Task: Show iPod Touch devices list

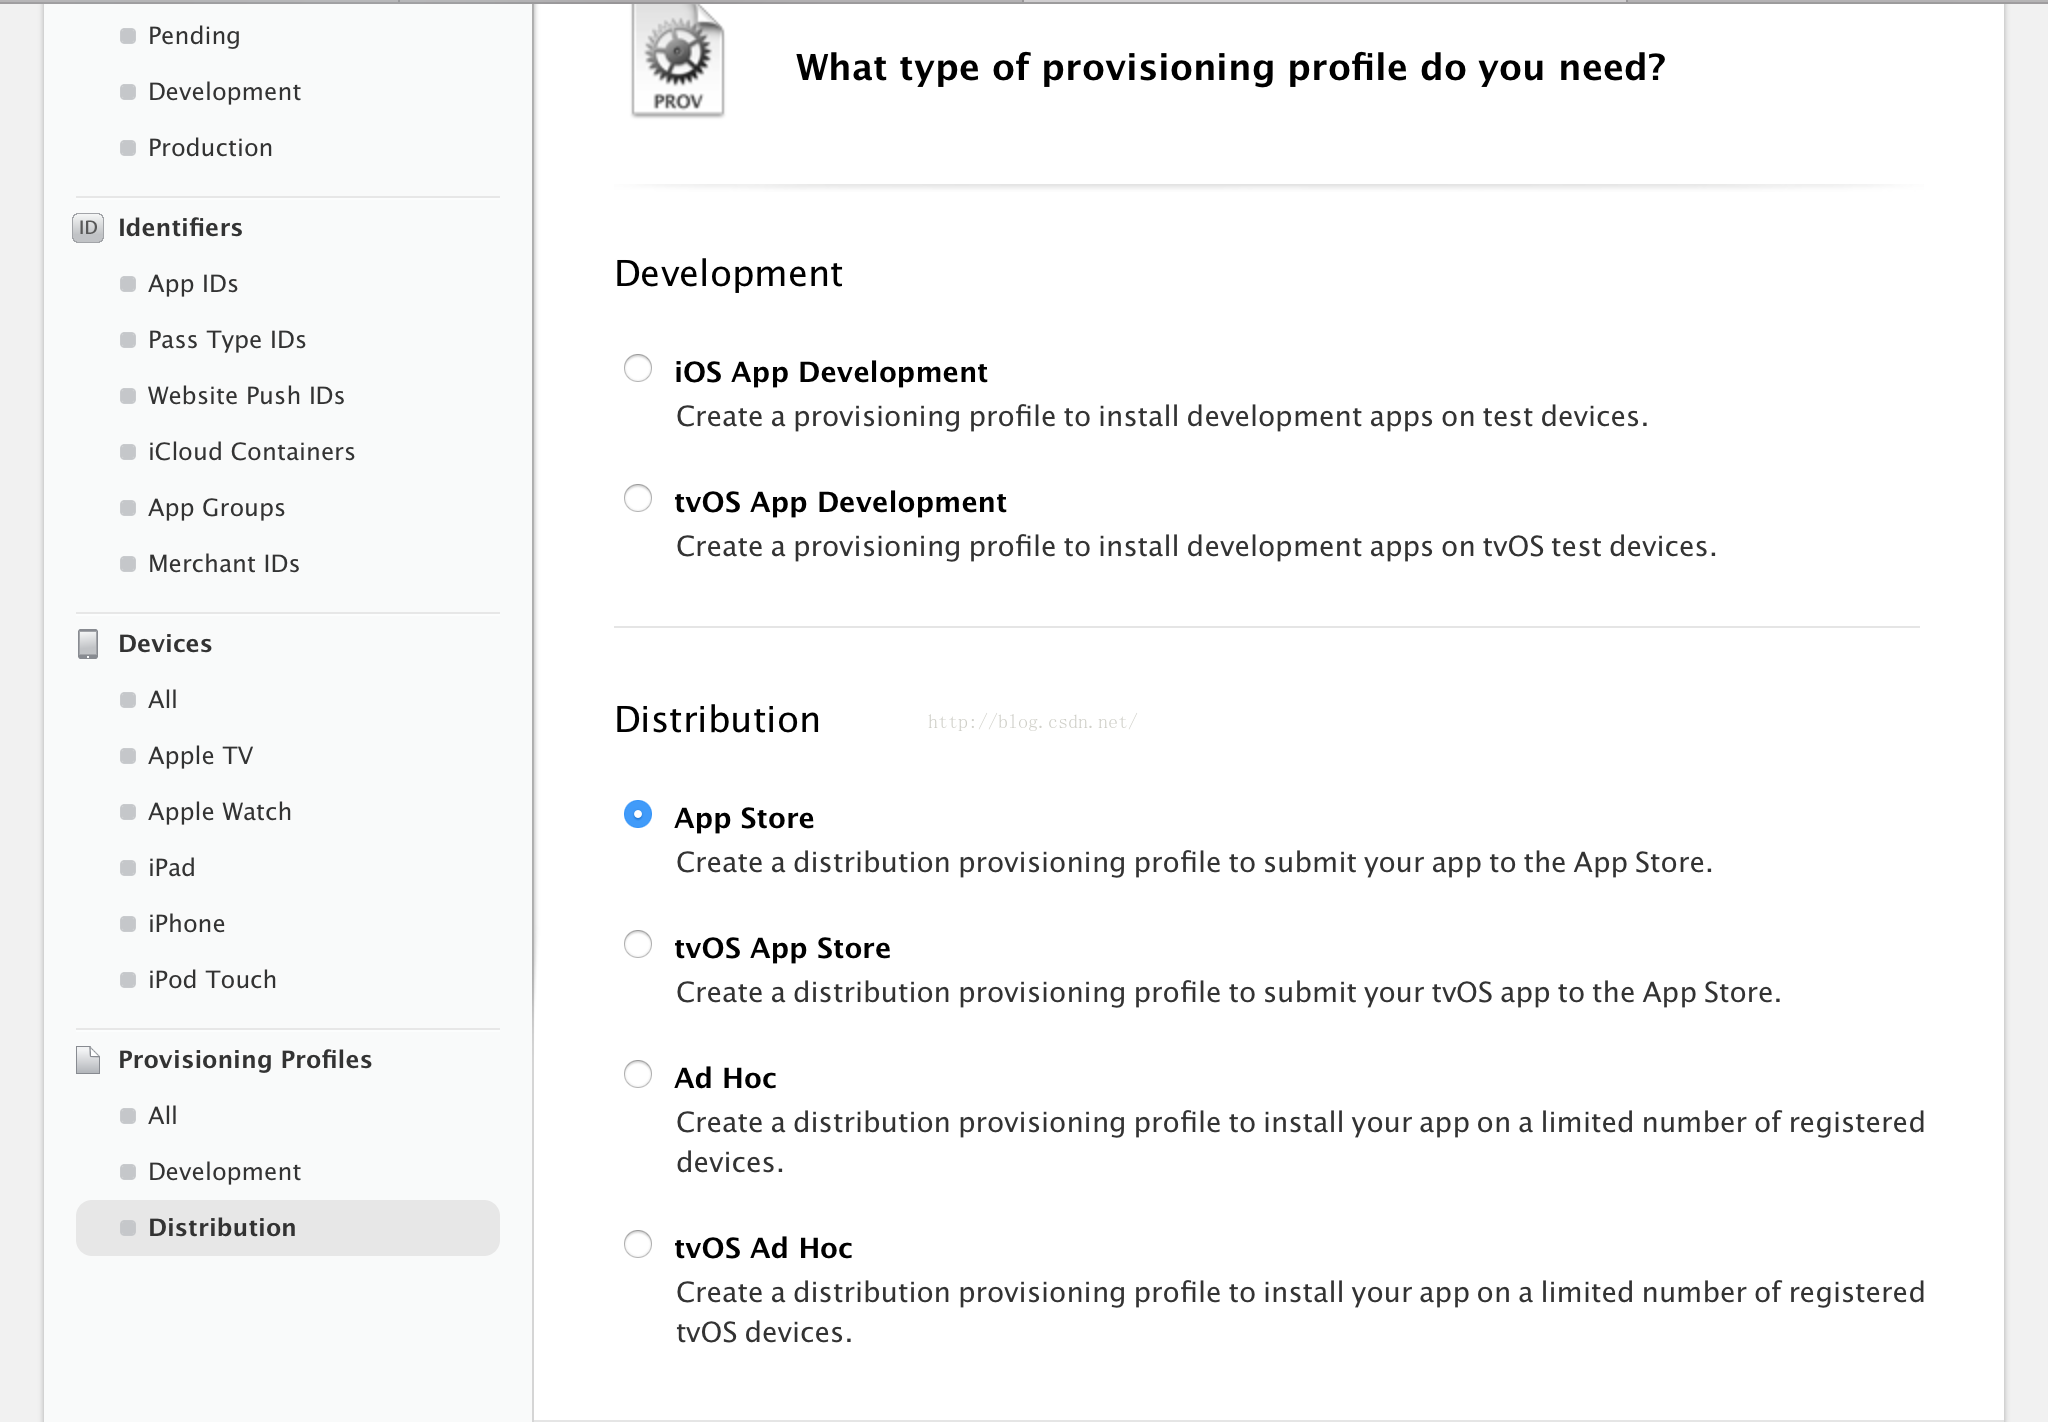Action: tap(212, 980)
